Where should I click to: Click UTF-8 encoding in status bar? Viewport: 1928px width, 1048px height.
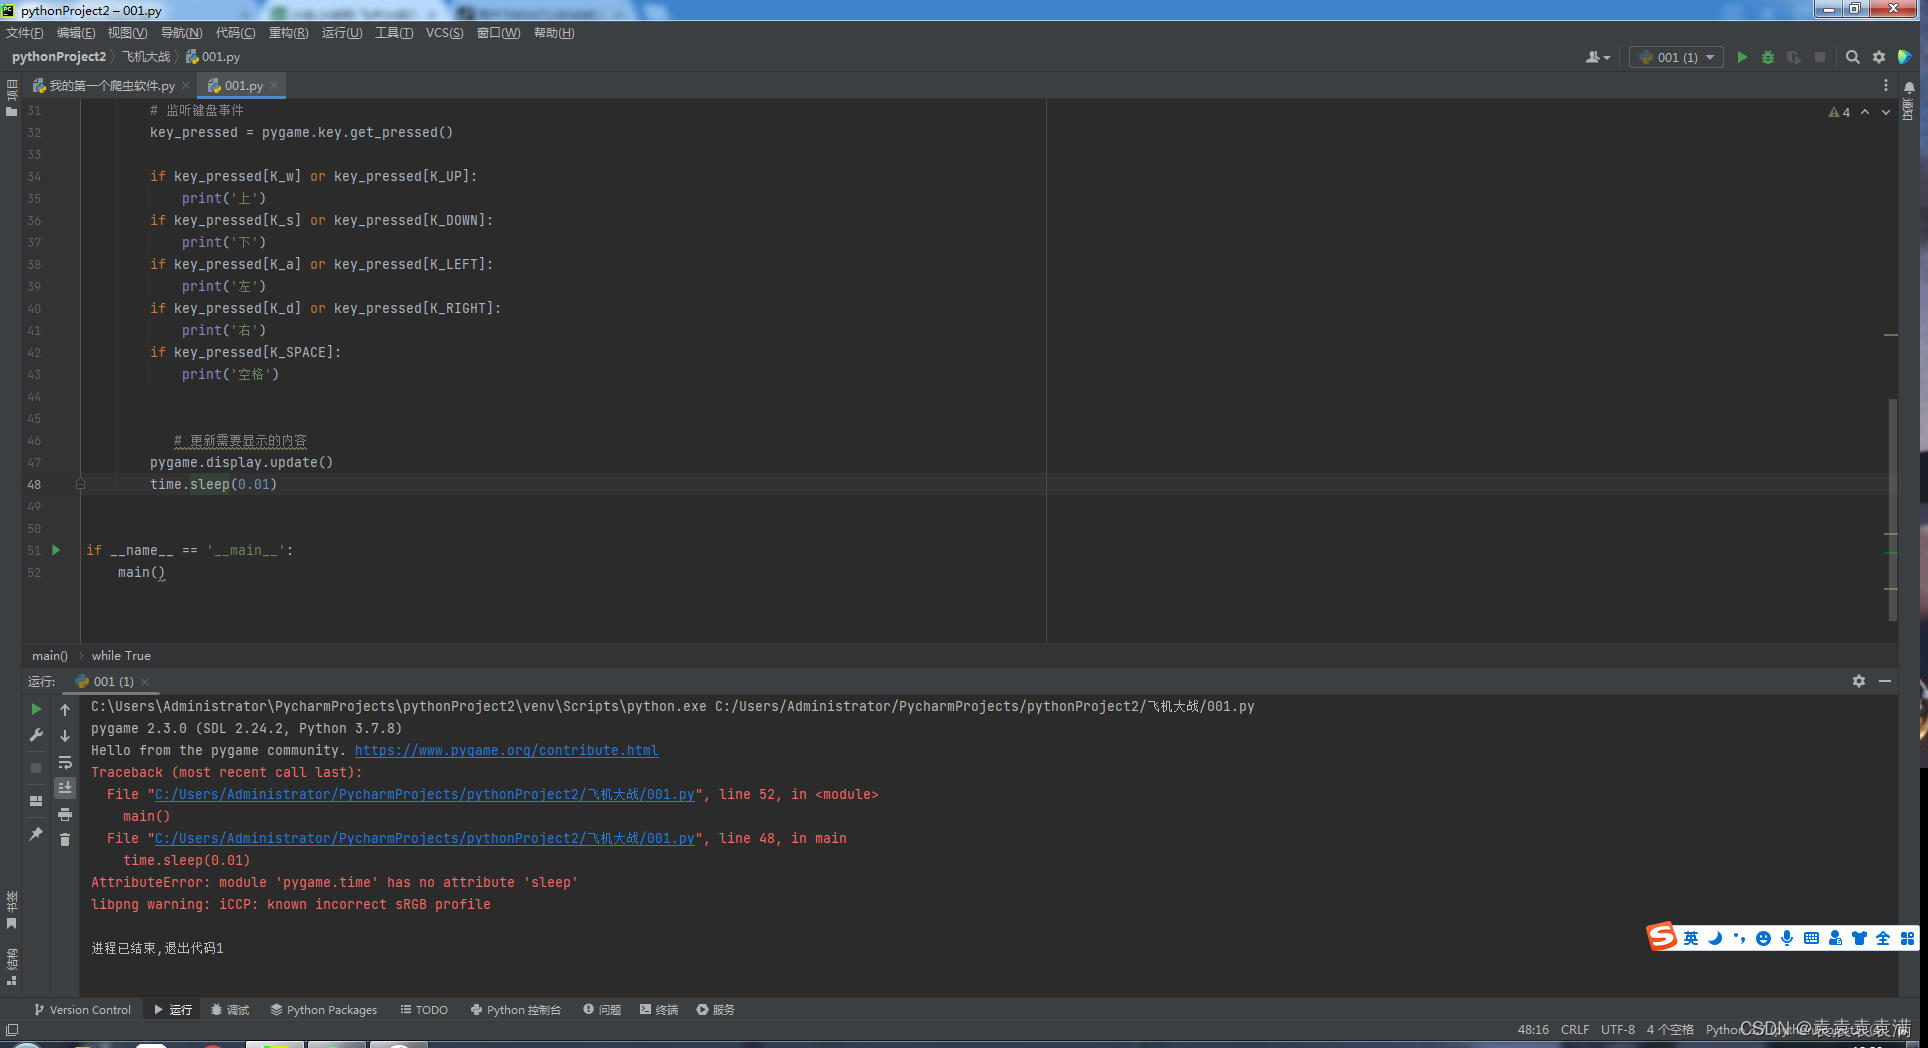point(1618,1029)
